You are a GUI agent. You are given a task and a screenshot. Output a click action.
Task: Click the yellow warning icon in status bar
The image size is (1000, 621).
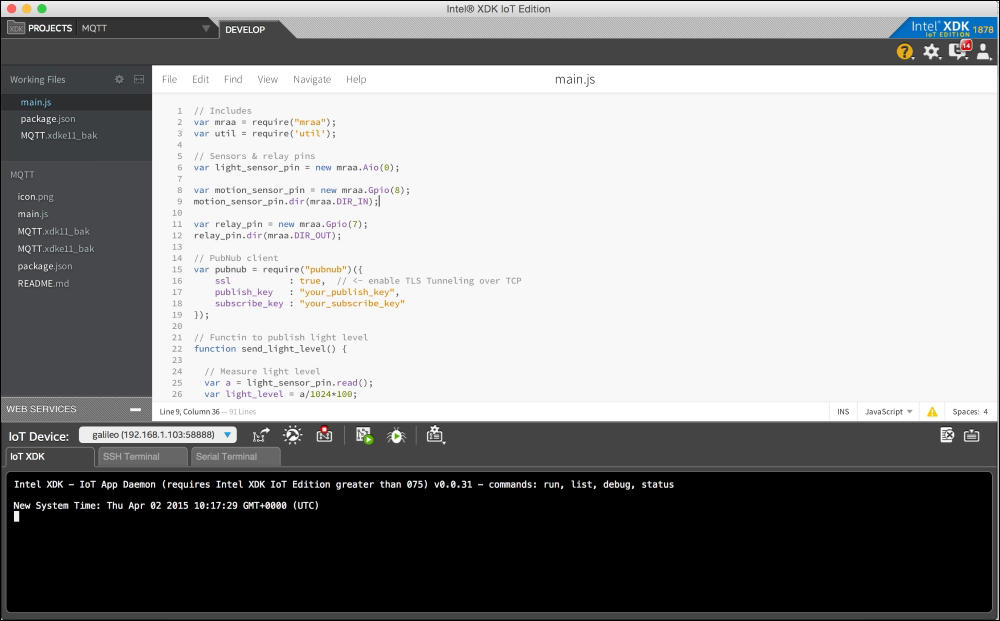pyautogui.click(x=932, y=412)
